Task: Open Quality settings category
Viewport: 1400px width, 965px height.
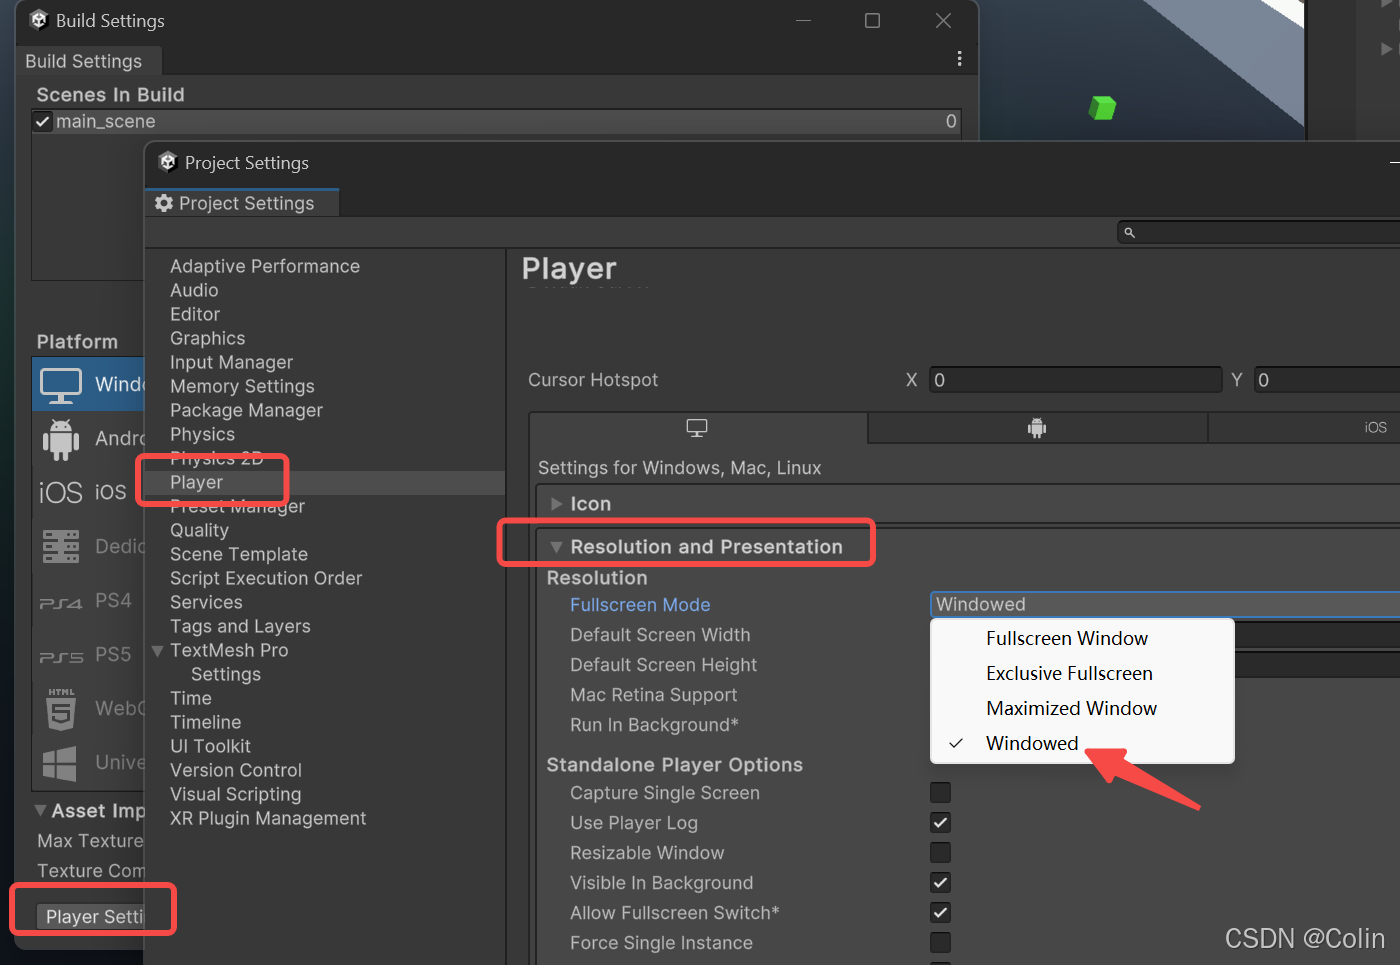Action: click(x=200, y=531)
